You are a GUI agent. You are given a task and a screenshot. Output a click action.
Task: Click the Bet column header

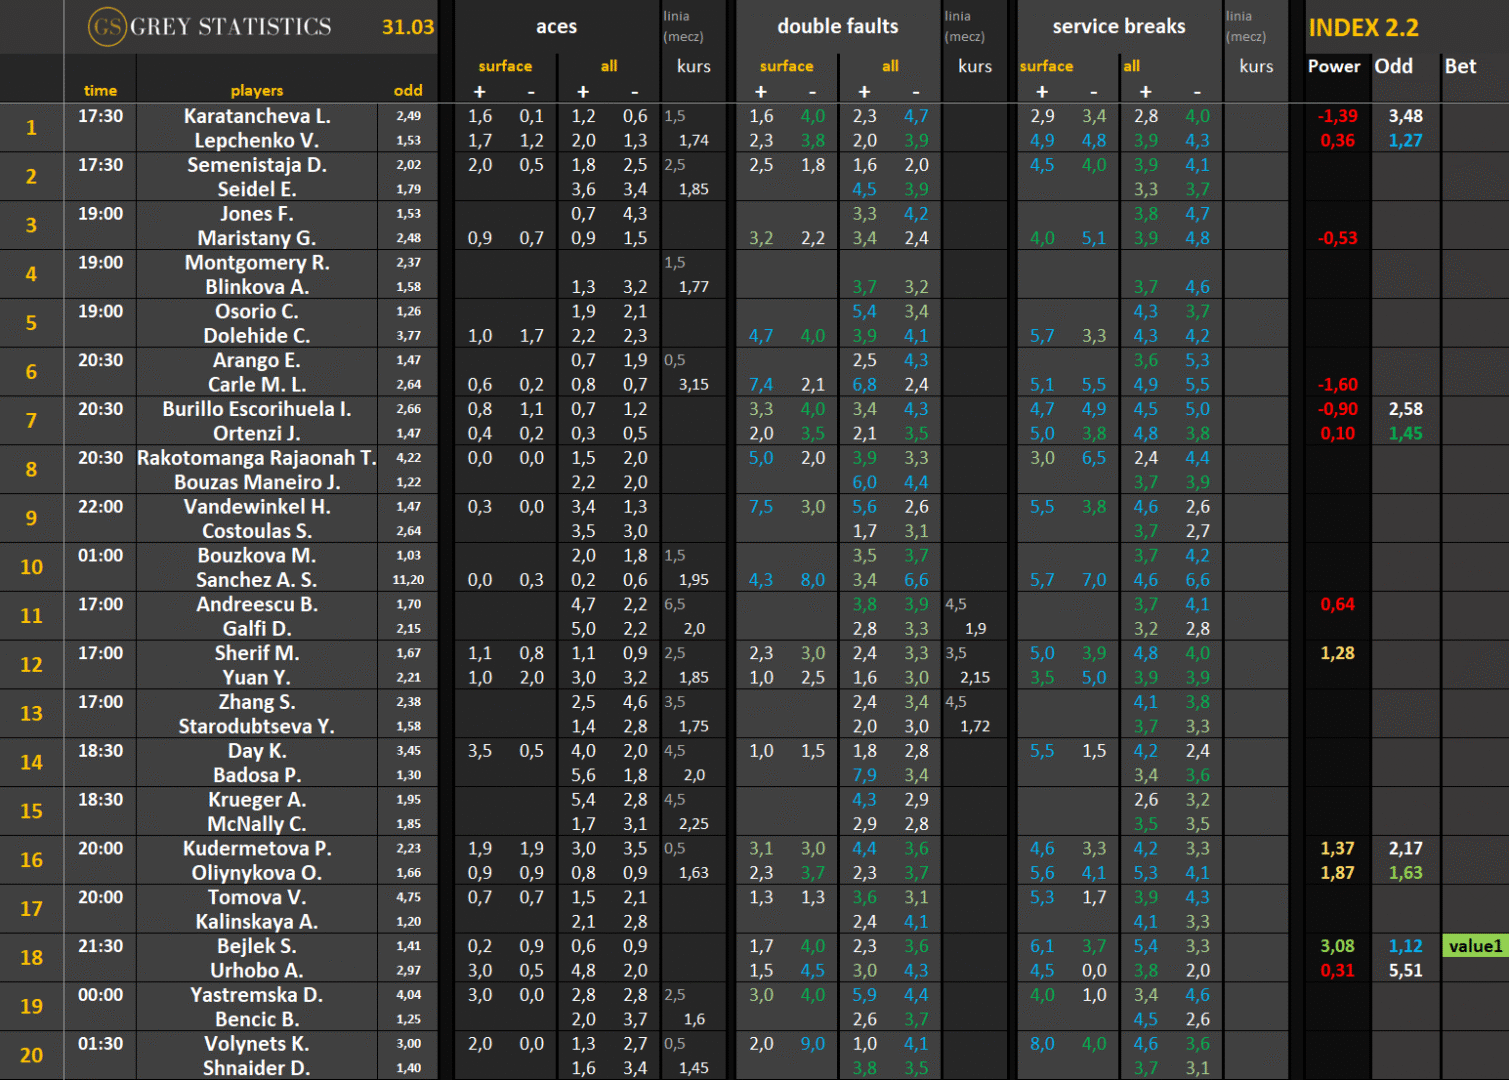tap(1460, 67)
